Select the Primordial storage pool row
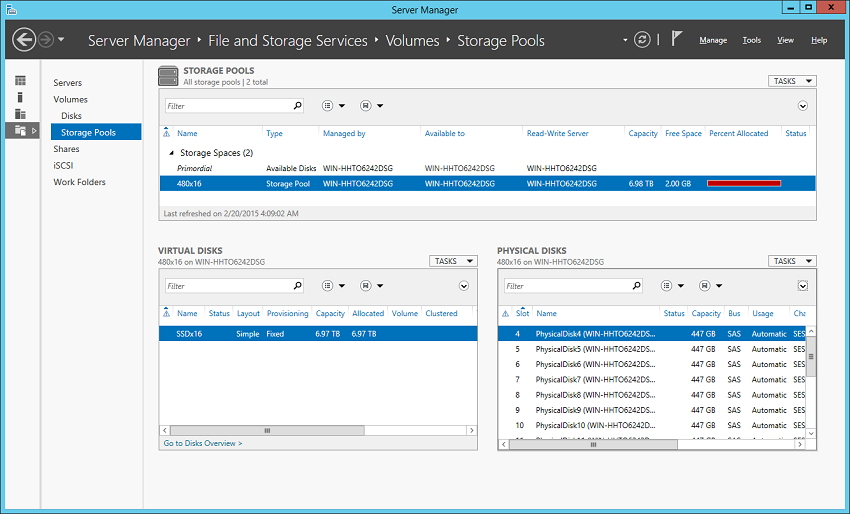This screenshot has height=514, width=850. click(487, 168)
